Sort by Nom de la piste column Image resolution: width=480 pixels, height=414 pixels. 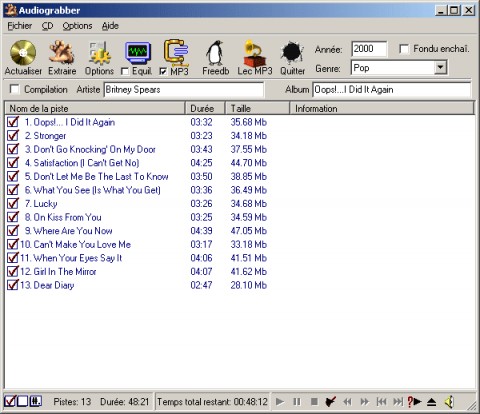tap(95, 108)
